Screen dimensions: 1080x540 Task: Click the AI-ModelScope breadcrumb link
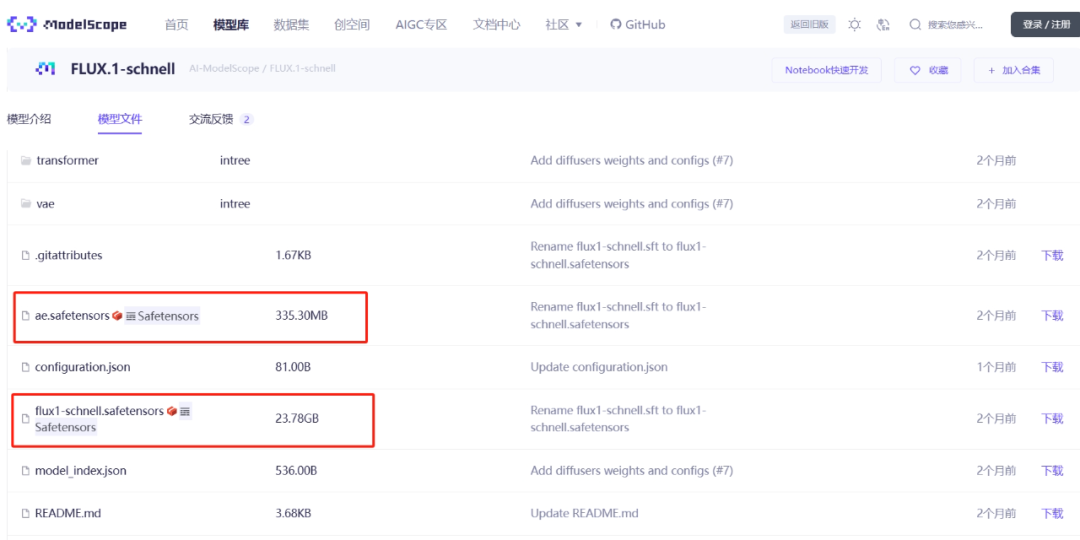tap(224, 69)
